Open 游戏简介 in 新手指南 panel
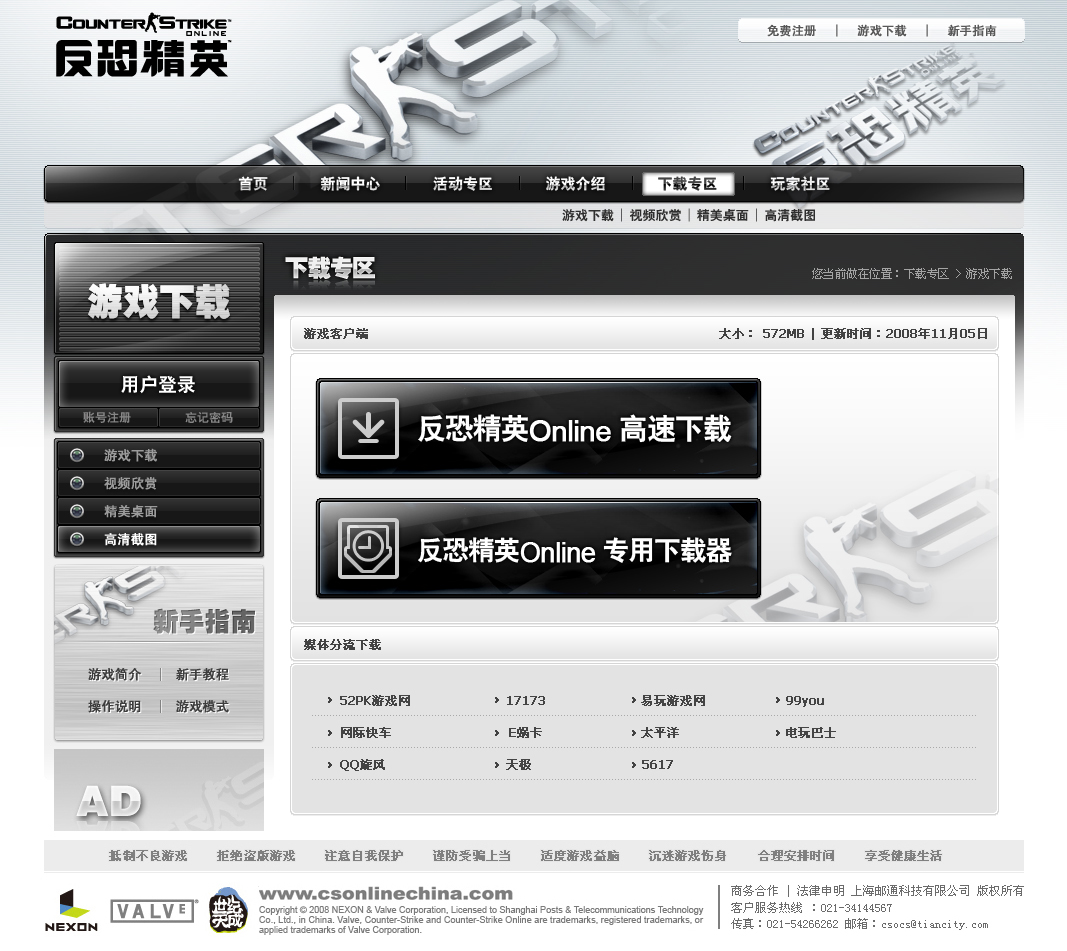The width and height of the screenshot is (1067, 951). (x=114, y=674)
